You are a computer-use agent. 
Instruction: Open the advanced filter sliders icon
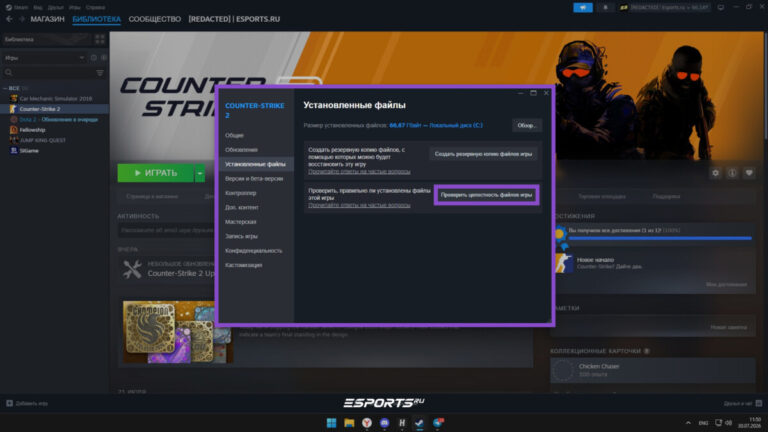coord(100,72)
